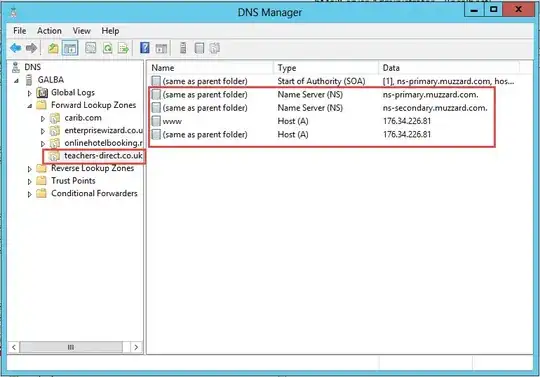Click the New Record toolbar icon
This screenshot has width=540, height=377.
click(199, 48)
